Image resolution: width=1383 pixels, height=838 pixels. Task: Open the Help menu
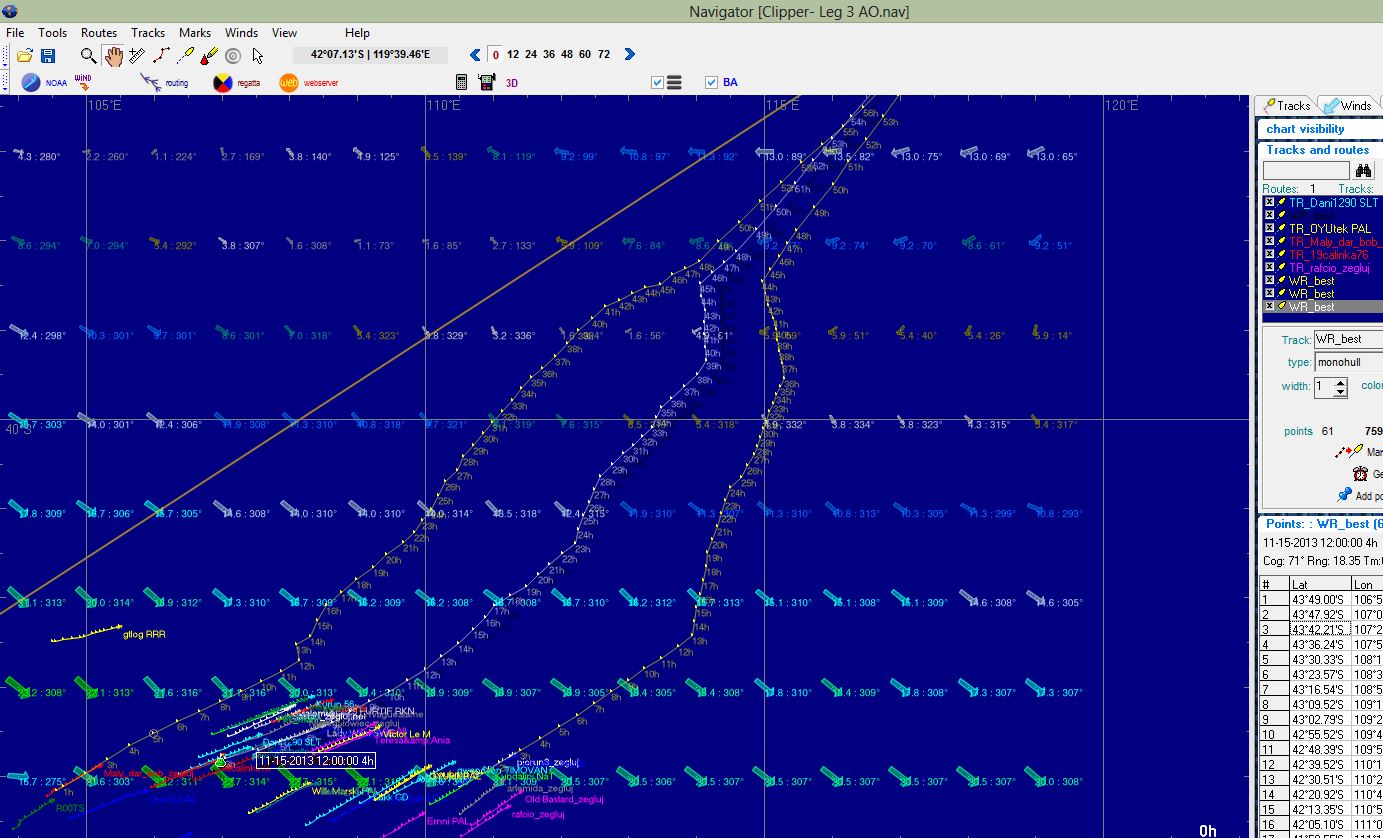click(x=357, y=33)
